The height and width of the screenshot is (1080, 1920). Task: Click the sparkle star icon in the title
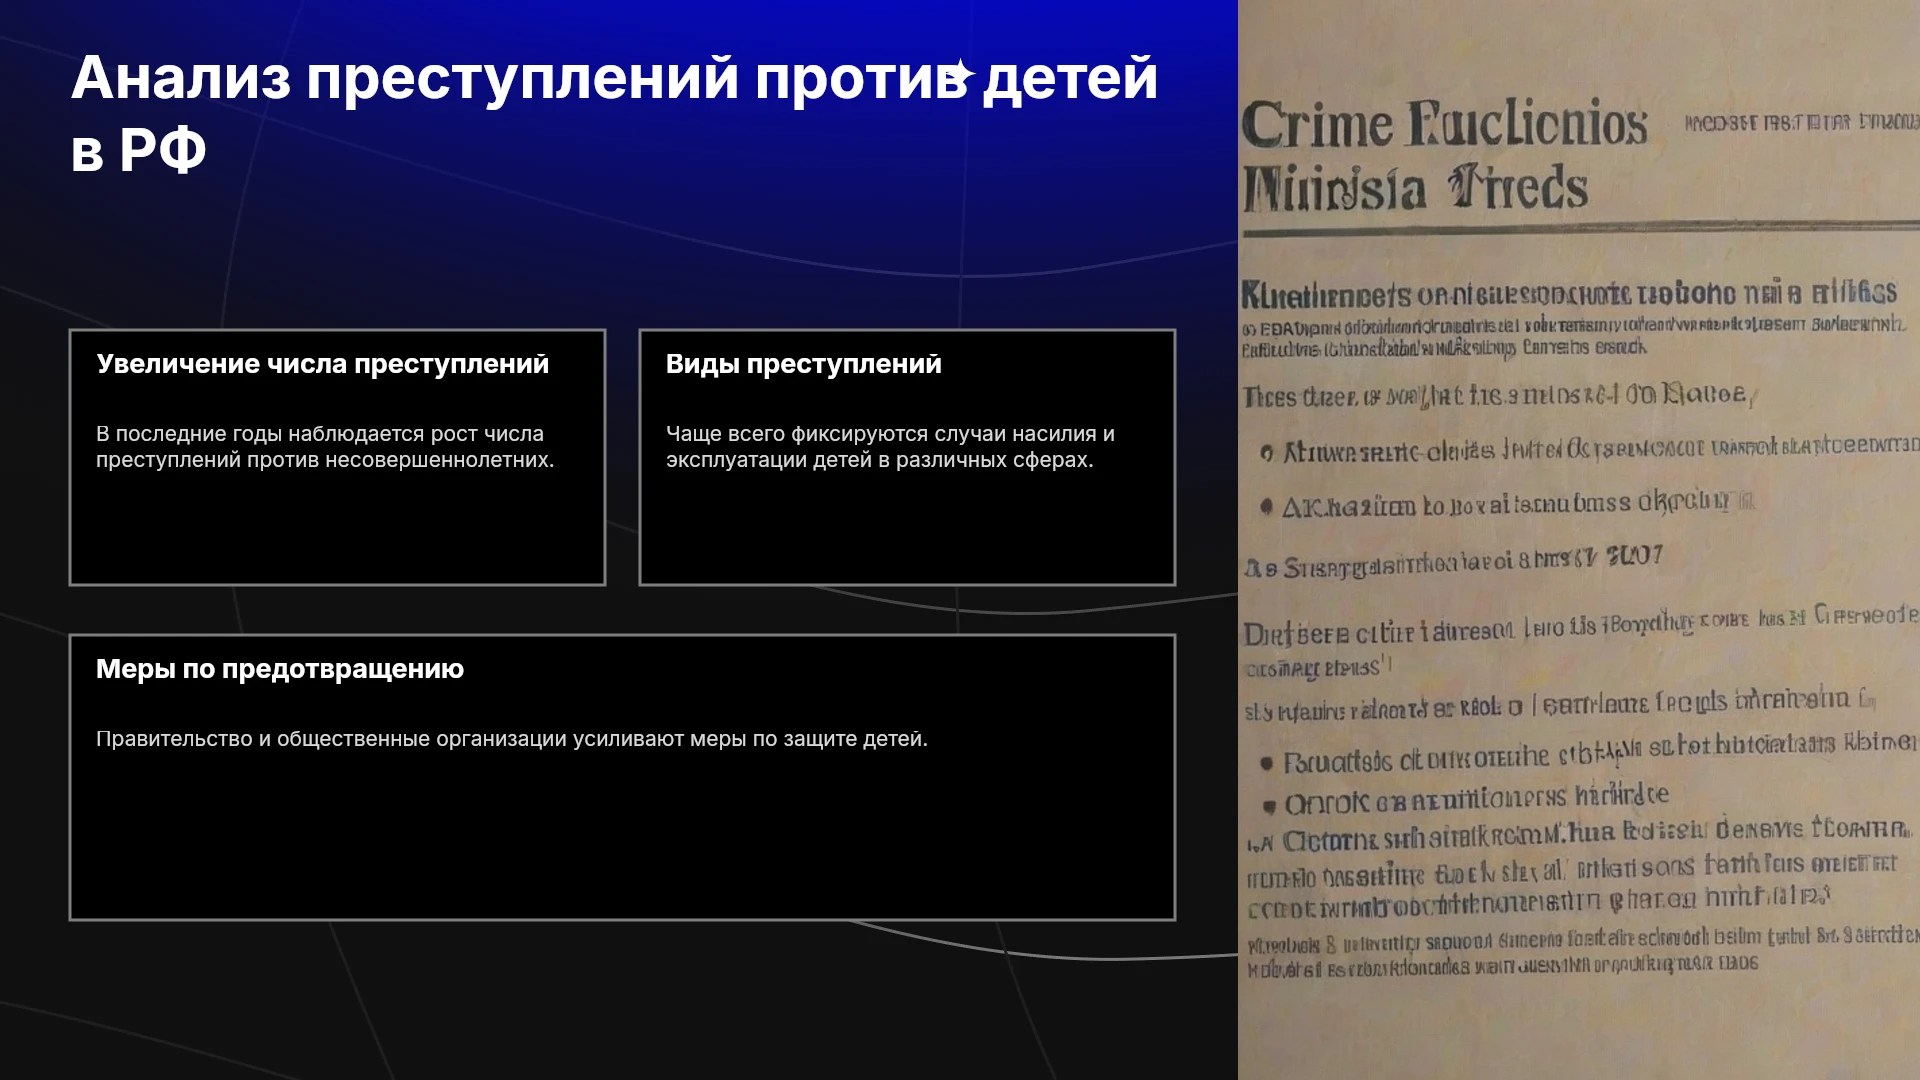pos(960,73)
